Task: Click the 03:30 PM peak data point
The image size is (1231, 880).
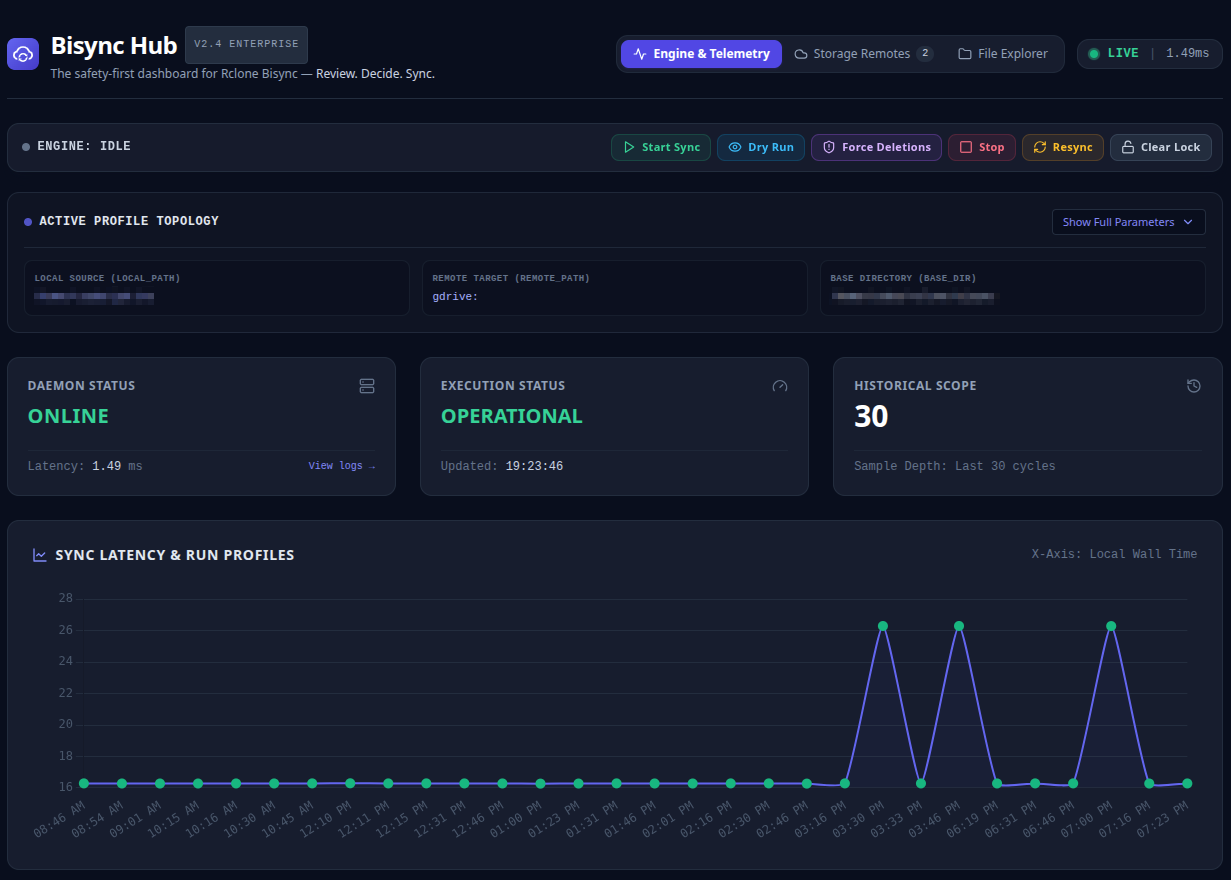Action: (883, 626)
